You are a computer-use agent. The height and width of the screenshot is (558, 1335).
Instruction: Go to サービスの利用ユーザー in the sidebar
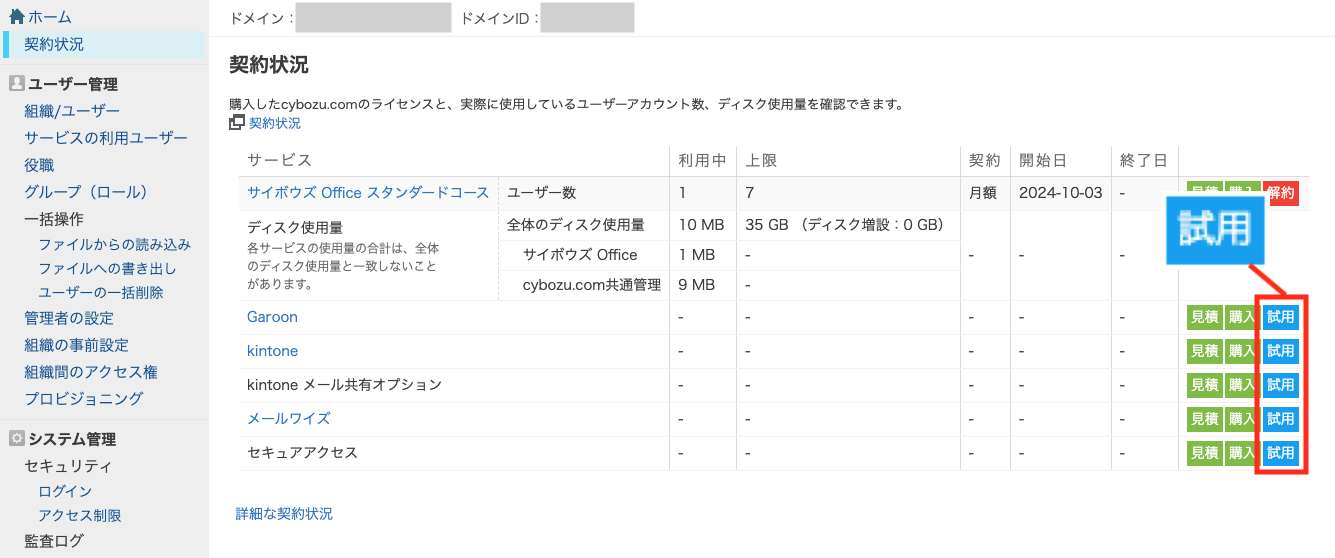tap(106, 138)
